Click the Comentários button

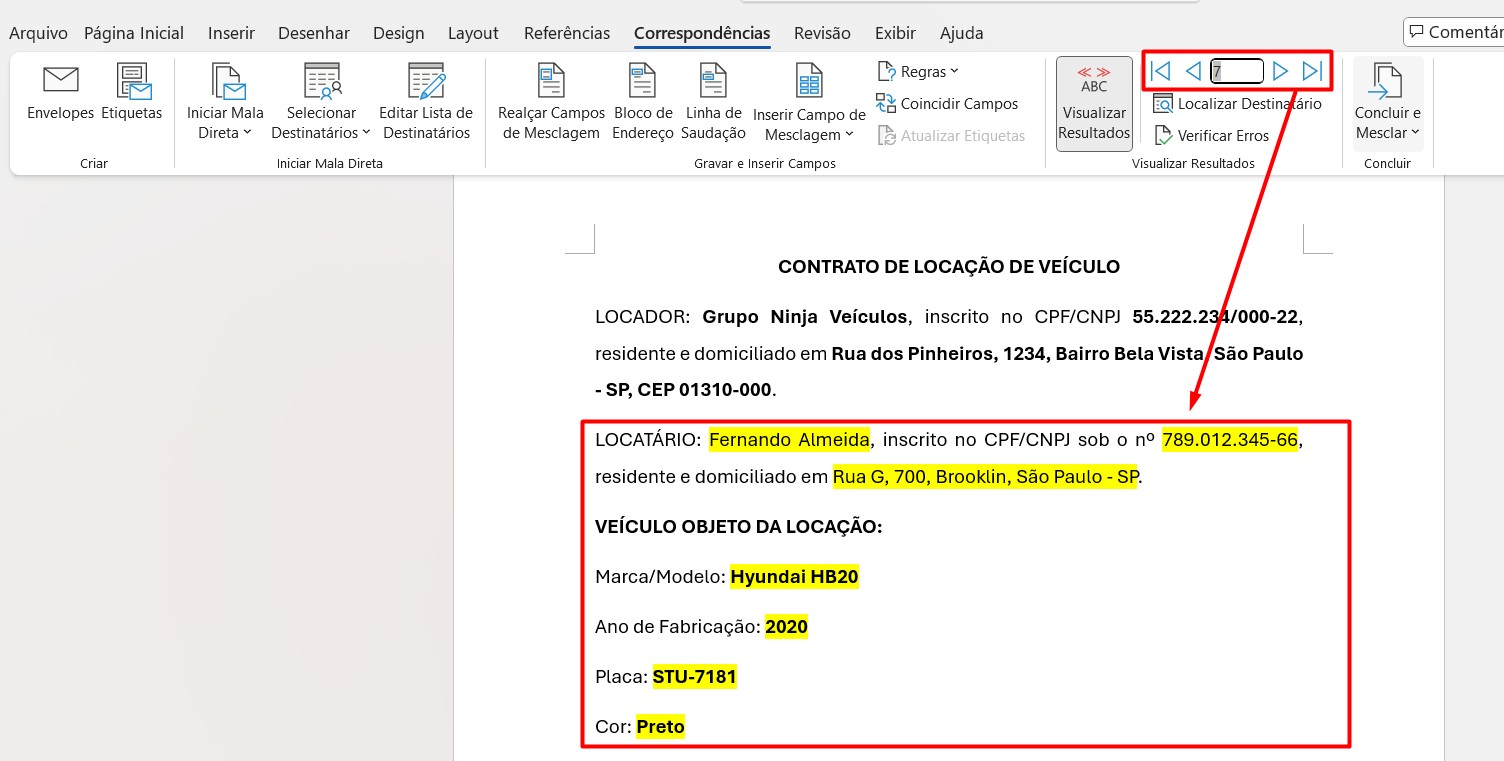(1455, 32)
